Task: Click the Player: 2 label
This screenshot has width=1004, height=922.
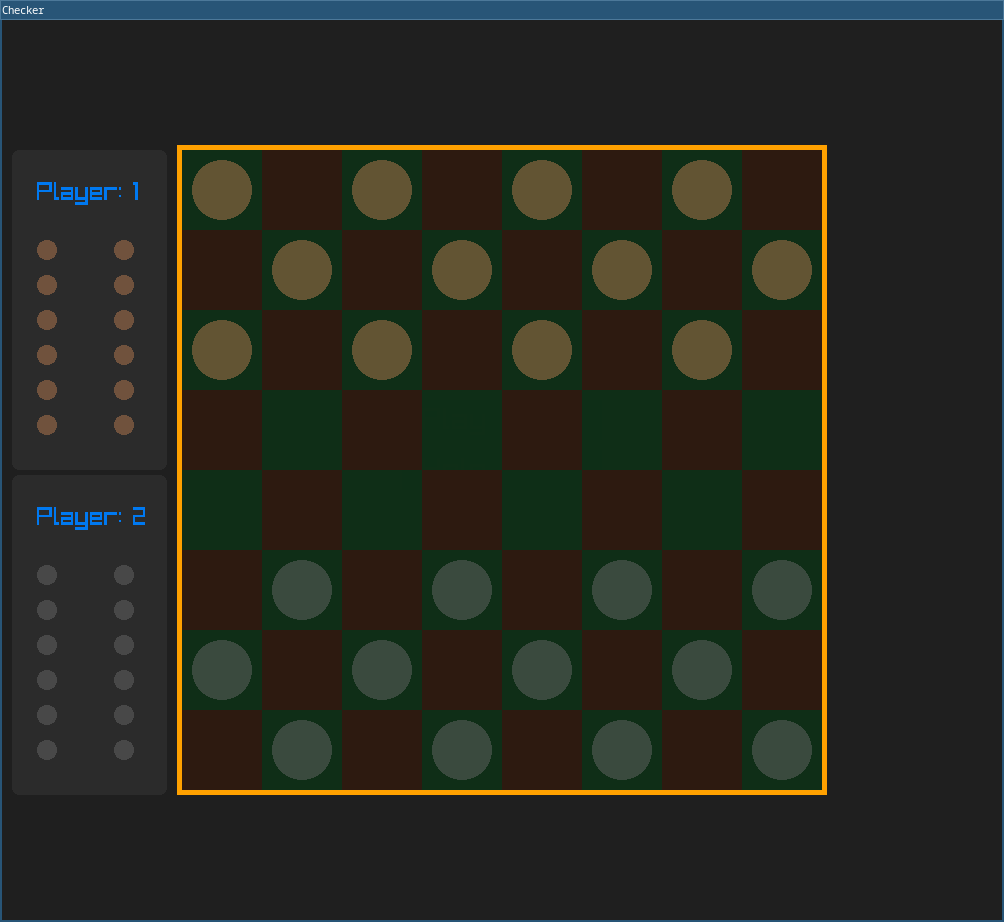Action: coord(91,517)
